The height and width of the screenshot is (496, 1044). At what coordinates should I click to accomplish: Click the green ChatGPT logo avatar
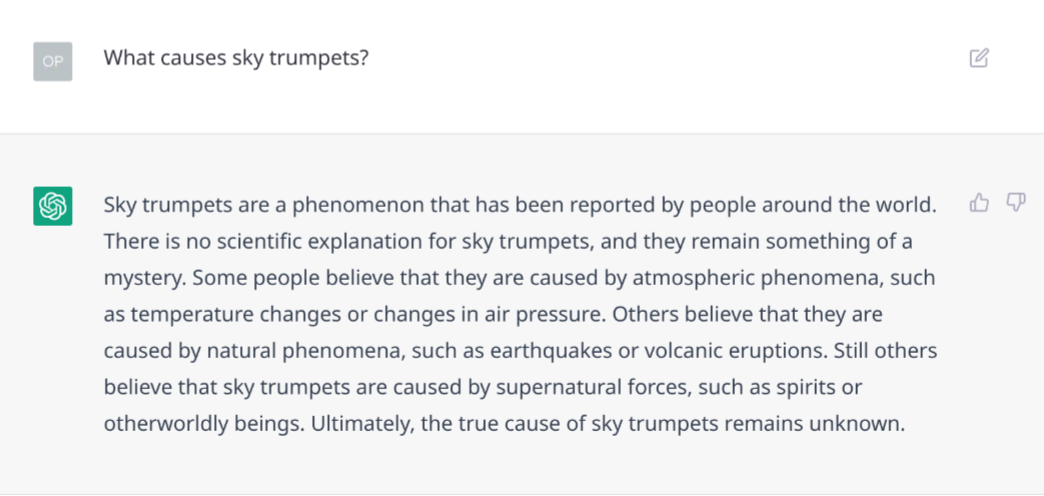click(53, 206)
